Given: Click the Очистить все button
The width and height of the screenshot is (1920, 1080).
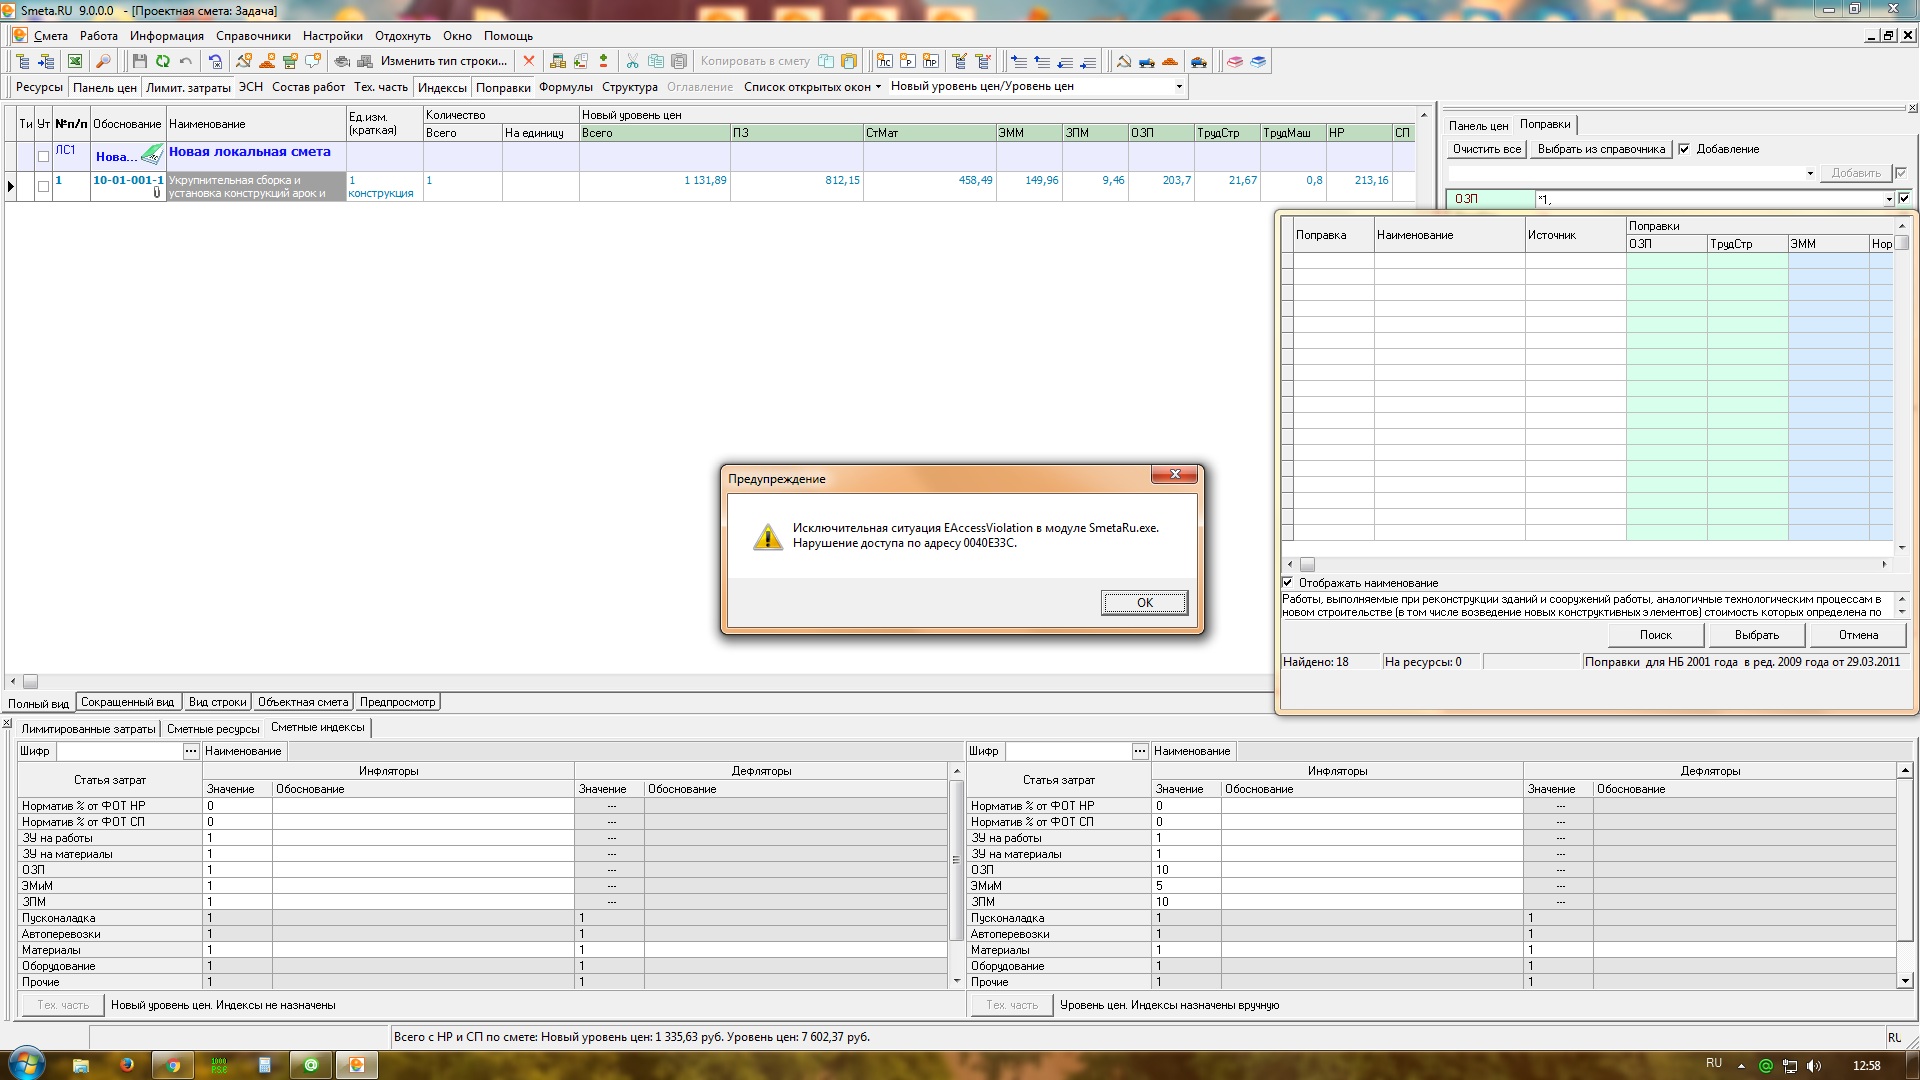Looking at the screenshot, I should click(x=1487, y=149).
